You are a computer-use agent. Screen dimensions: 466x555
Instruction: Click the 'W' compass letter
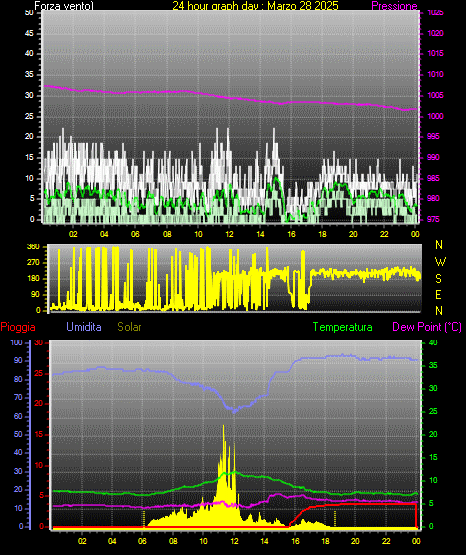(440, 262)
